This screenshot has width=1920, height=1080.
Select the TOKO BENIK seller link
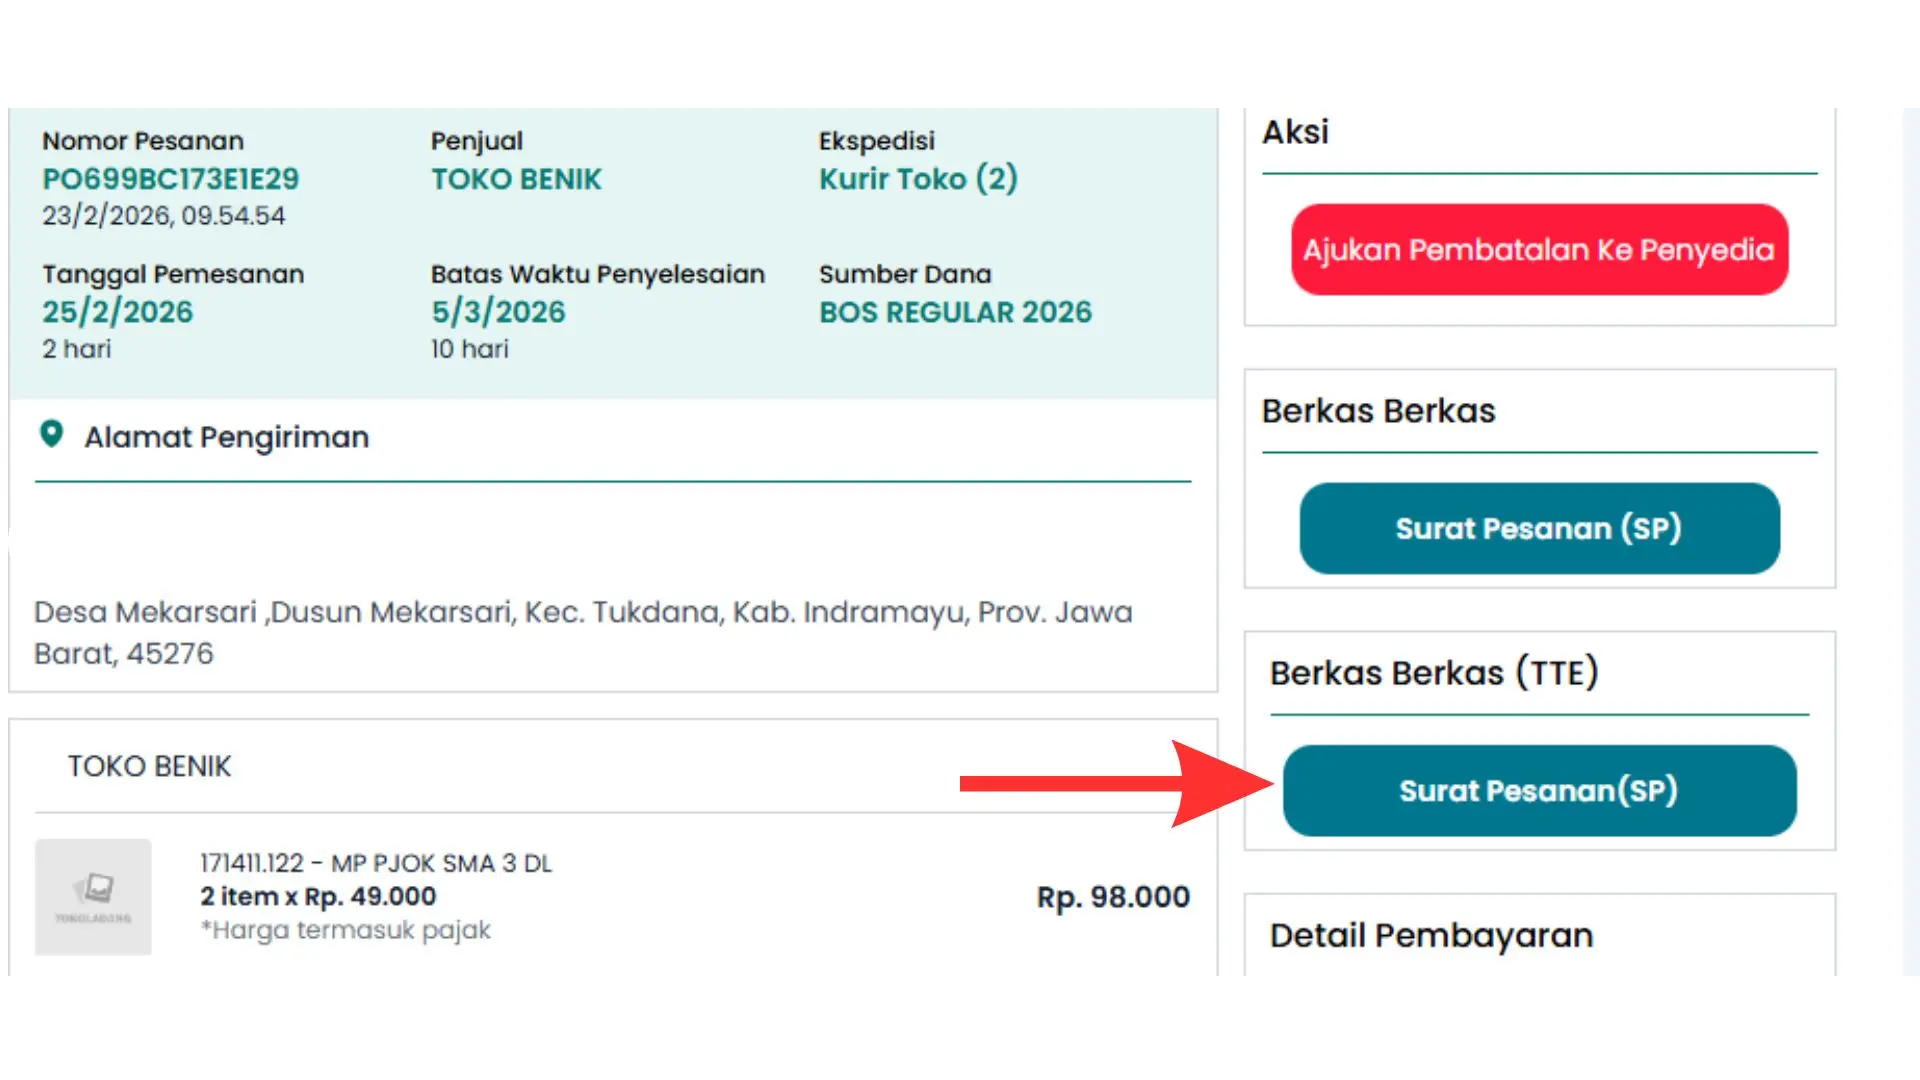coord(516,179)
